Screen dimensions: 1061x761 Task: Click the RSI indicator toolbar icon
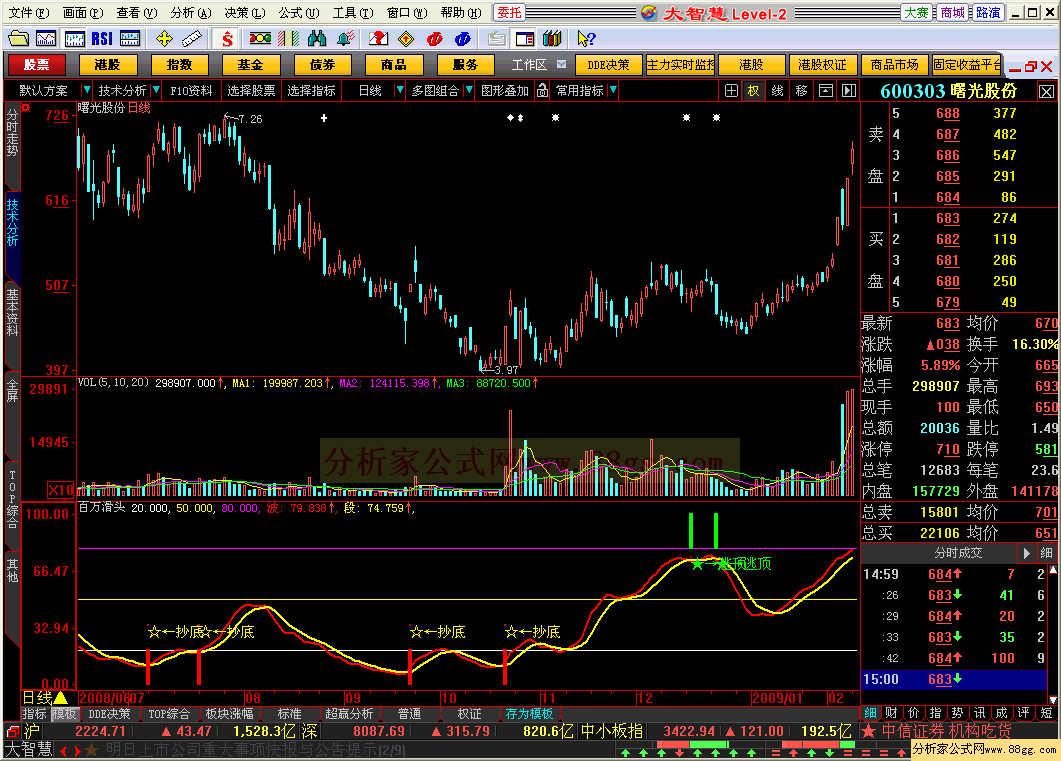[102, 39]
